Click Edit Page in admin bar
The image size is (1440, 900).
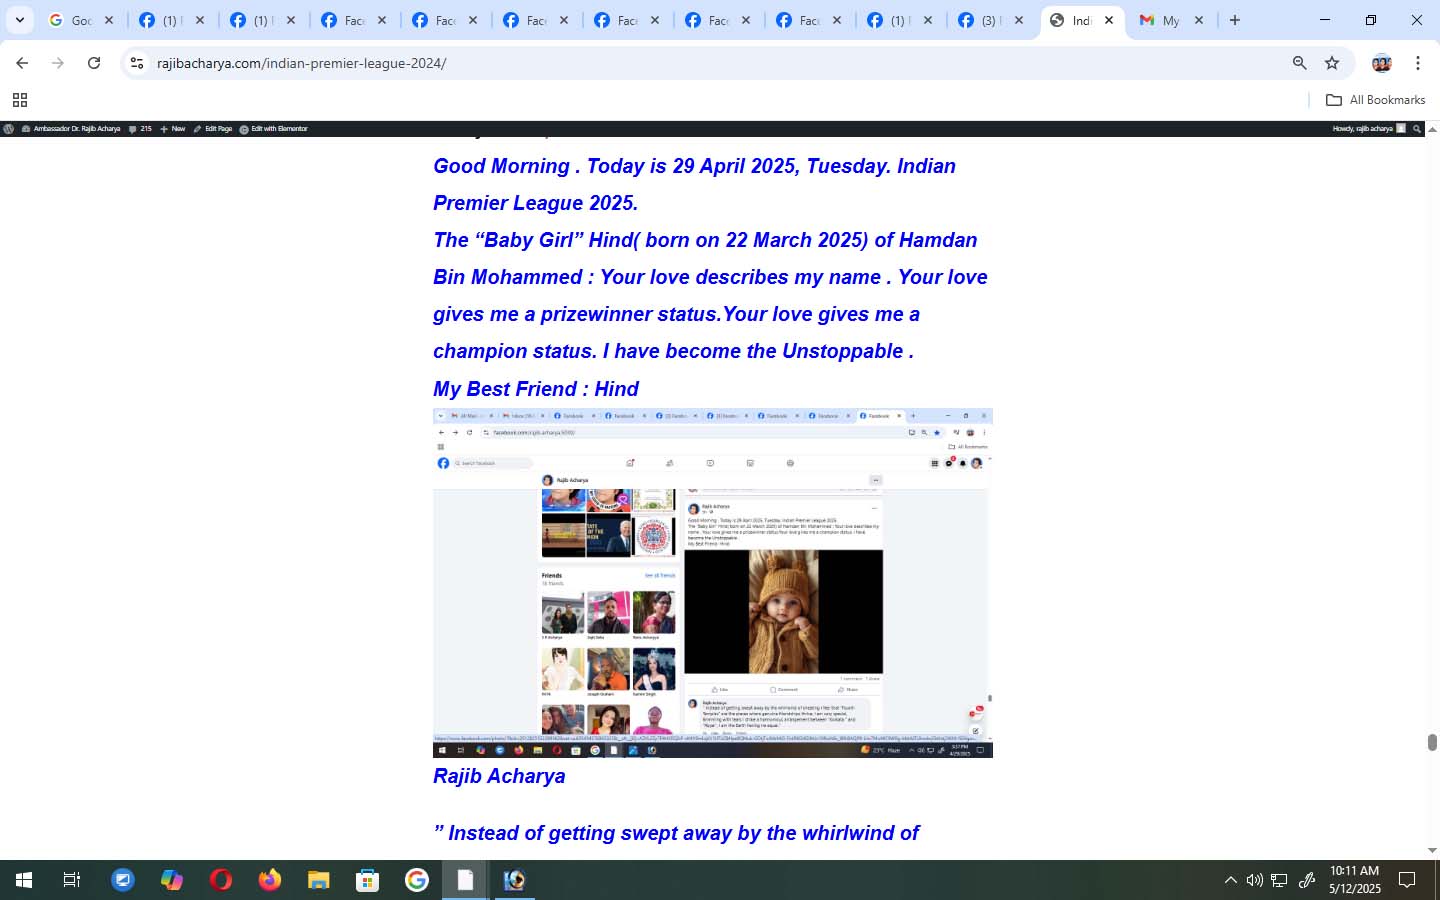(213, 129)
